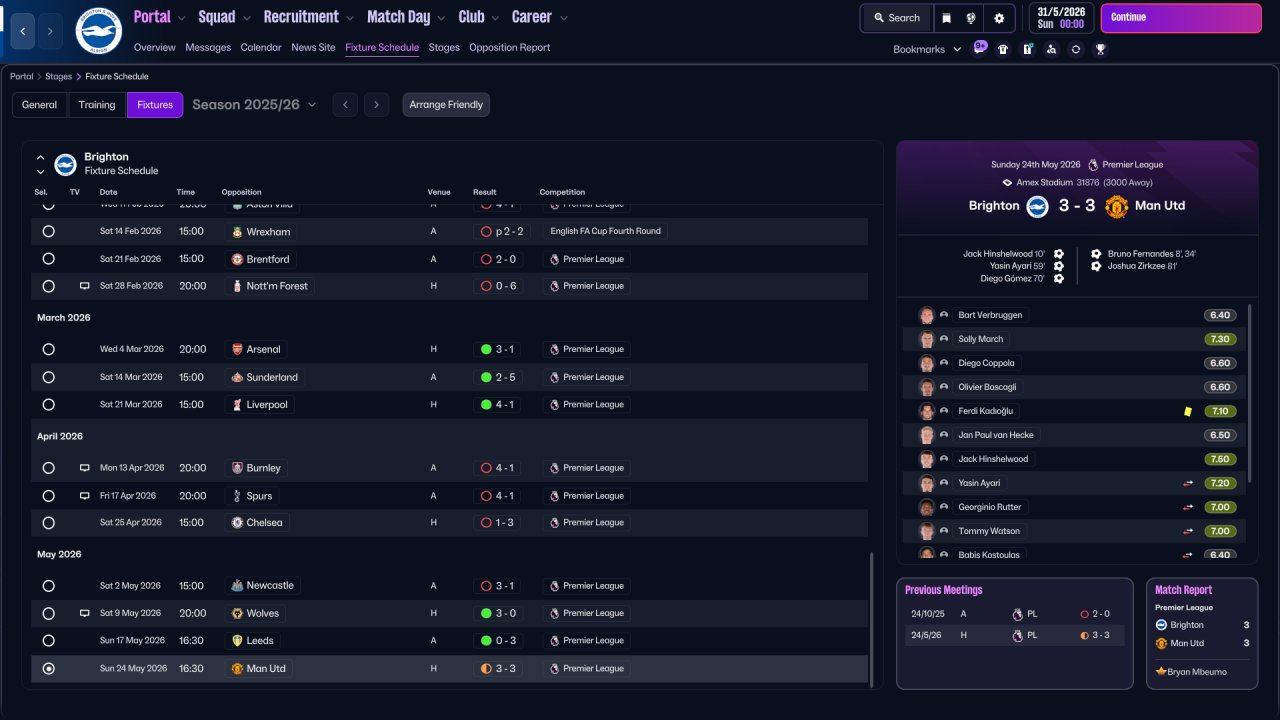Expand the Recruitment menu dropdown
This screenshot has height=720, width=1280.
(x=349, y=18)
